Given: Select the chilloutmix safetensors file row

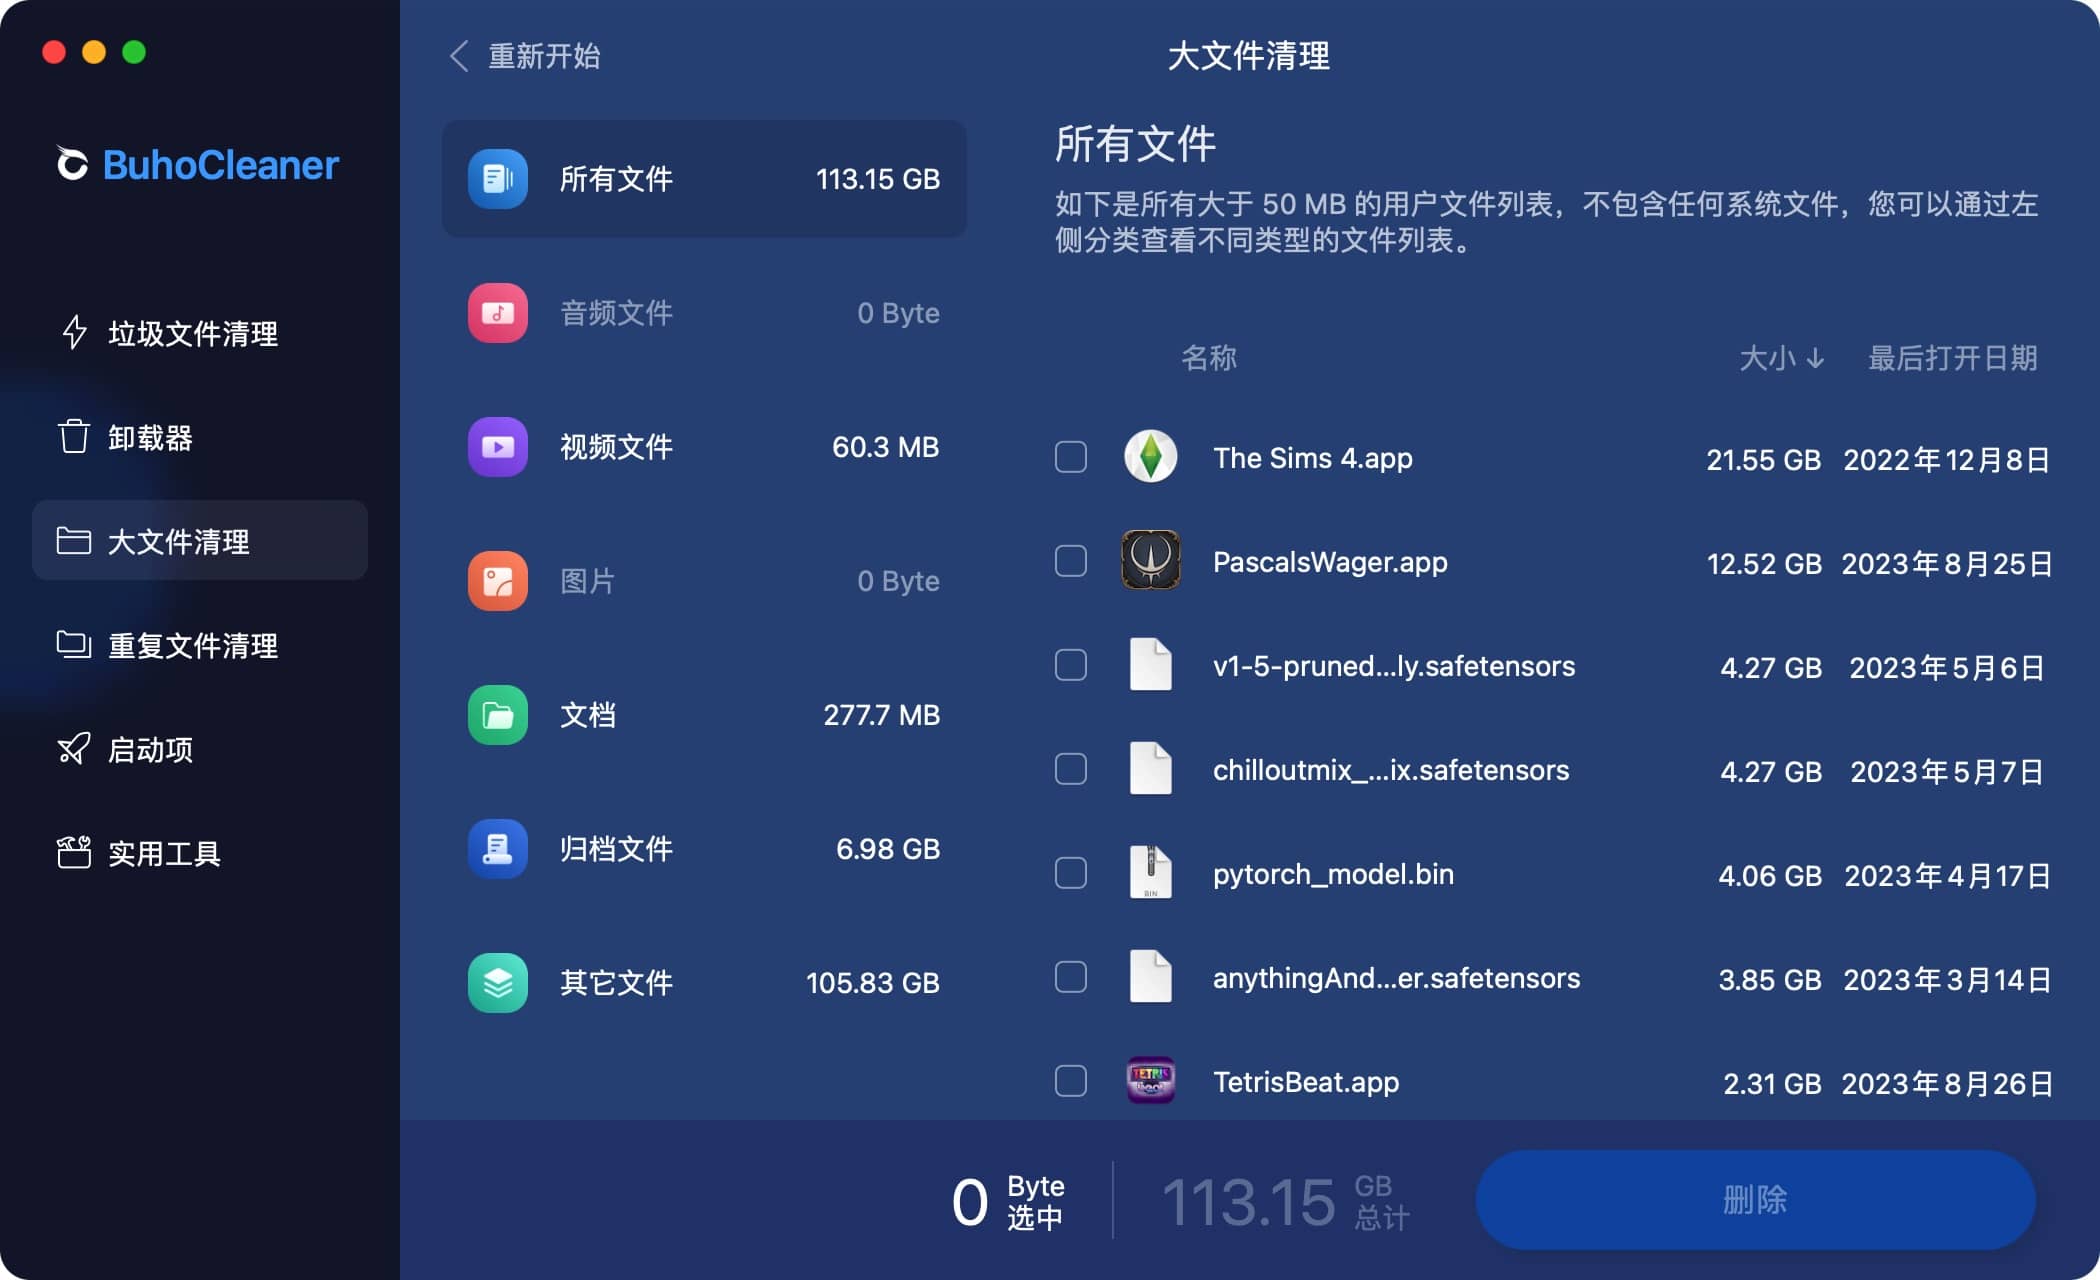Looking at the screenshot, I should pos(1390,770).
